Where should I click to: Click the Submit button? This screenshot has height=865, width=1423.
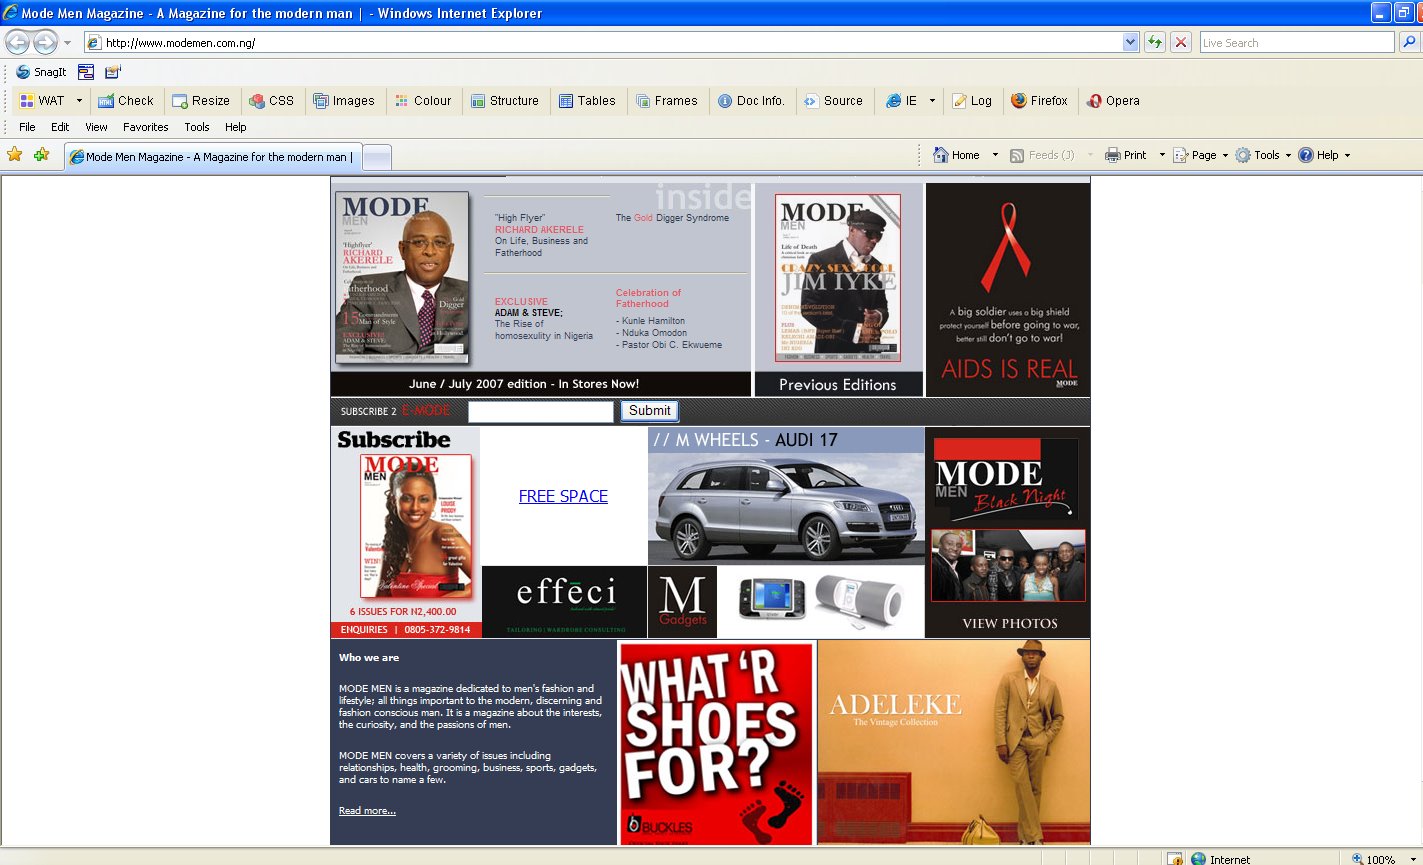[650, 410]
